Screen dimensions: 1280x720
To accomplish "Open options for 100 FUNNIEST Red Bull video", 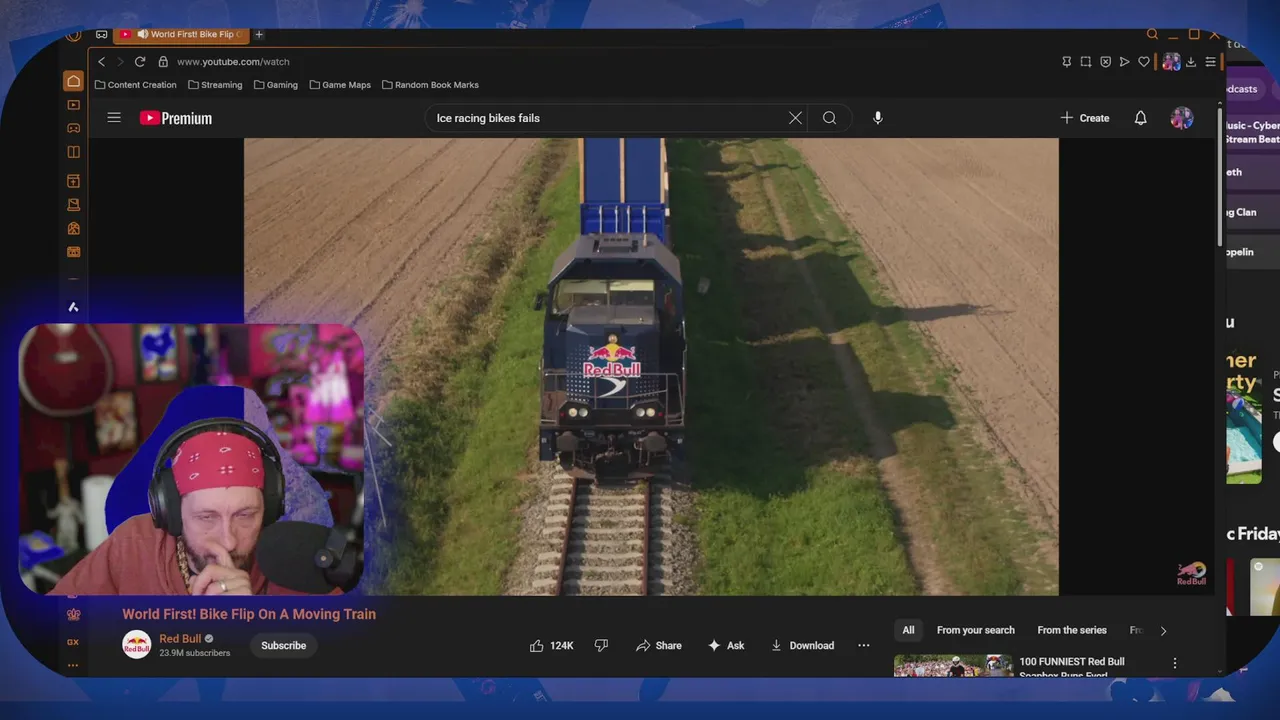I will point(1175,663).
